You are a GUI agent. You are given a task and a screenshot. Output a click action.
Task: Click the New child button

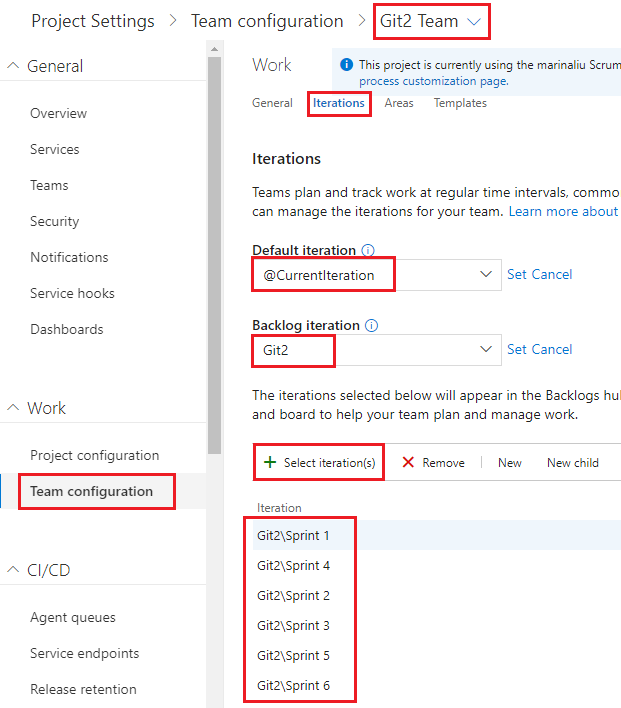[x=572, y=463]
